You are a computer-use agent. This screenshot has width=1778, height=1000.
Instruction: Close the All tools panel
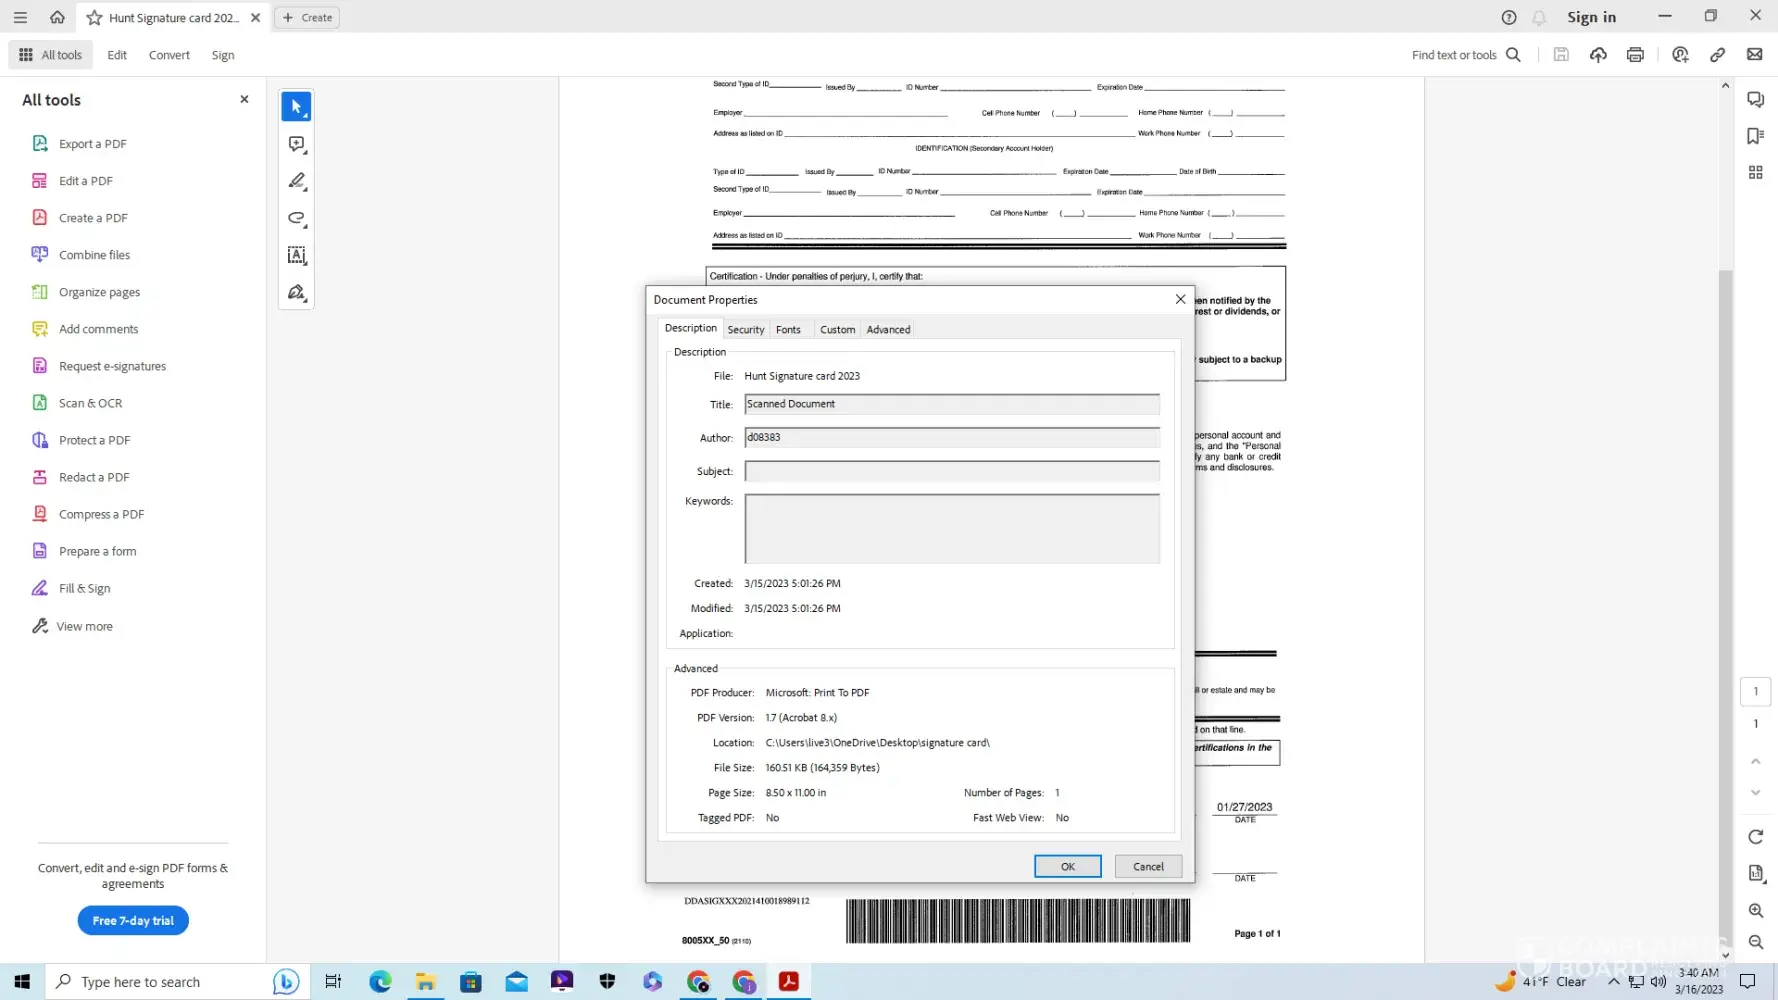[244, 99]
